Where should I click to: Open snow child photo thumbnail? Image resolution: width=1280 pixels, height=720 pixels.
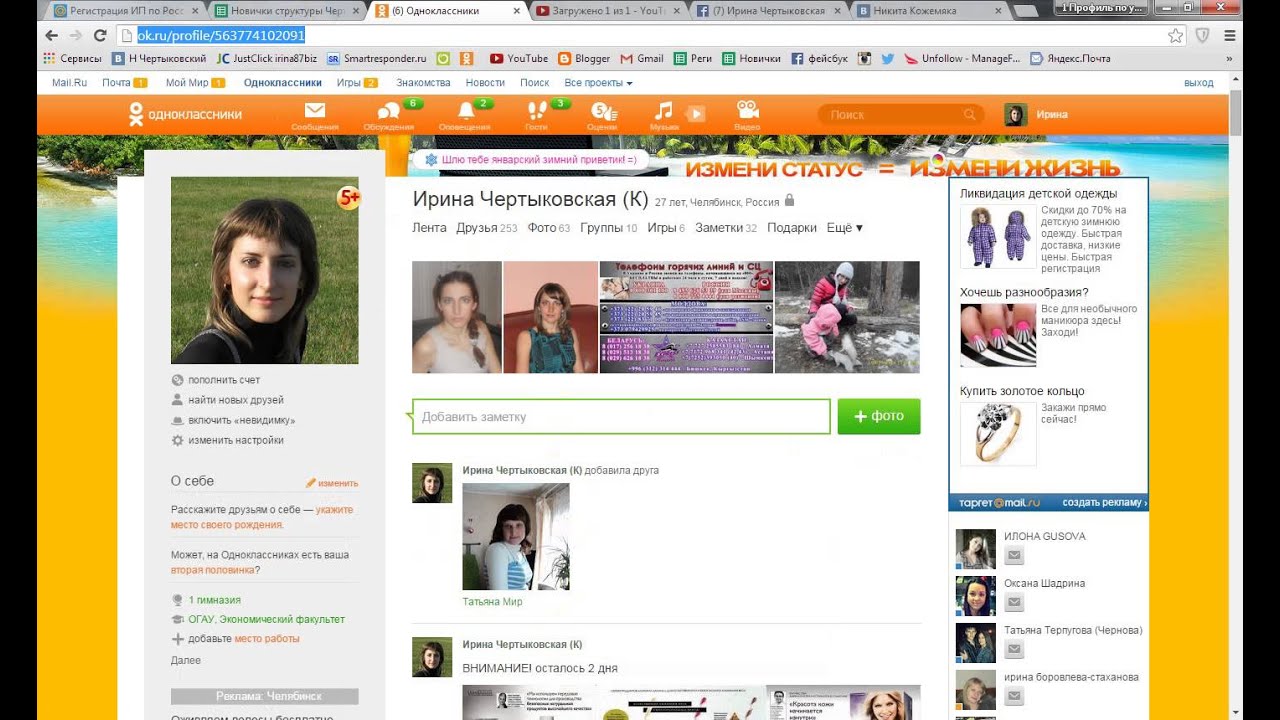point(847,317)
